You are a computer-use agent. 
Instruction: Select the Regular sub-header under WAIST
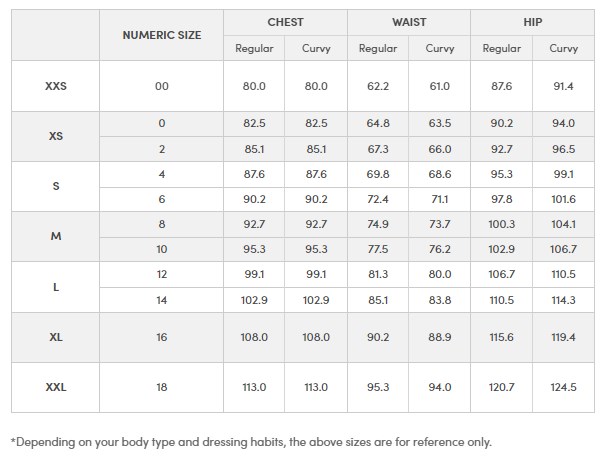click(378, 48)
